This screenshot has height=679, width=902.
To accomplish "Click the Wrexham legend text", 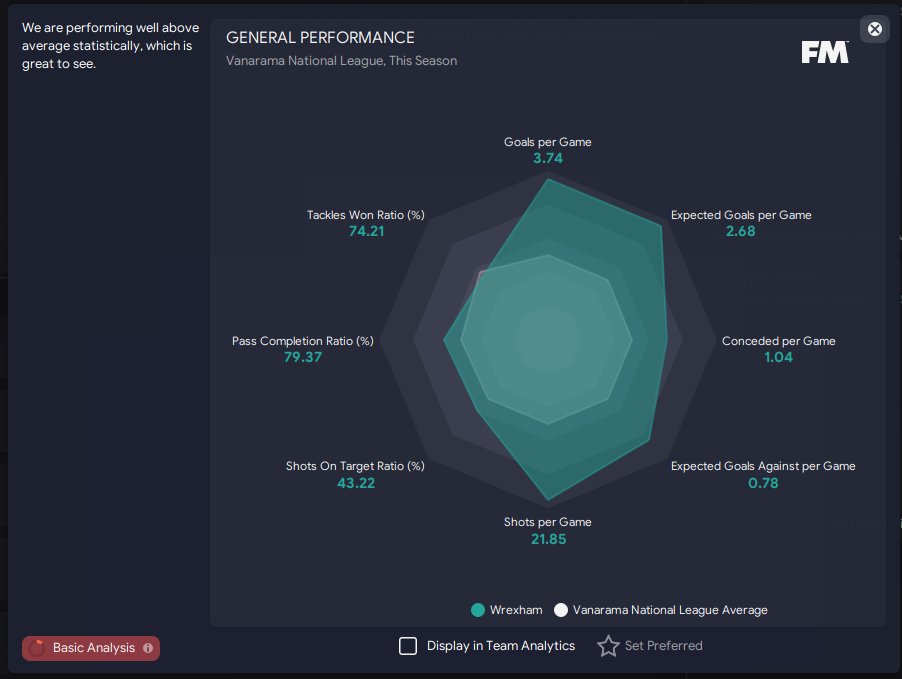I will 516,610.
